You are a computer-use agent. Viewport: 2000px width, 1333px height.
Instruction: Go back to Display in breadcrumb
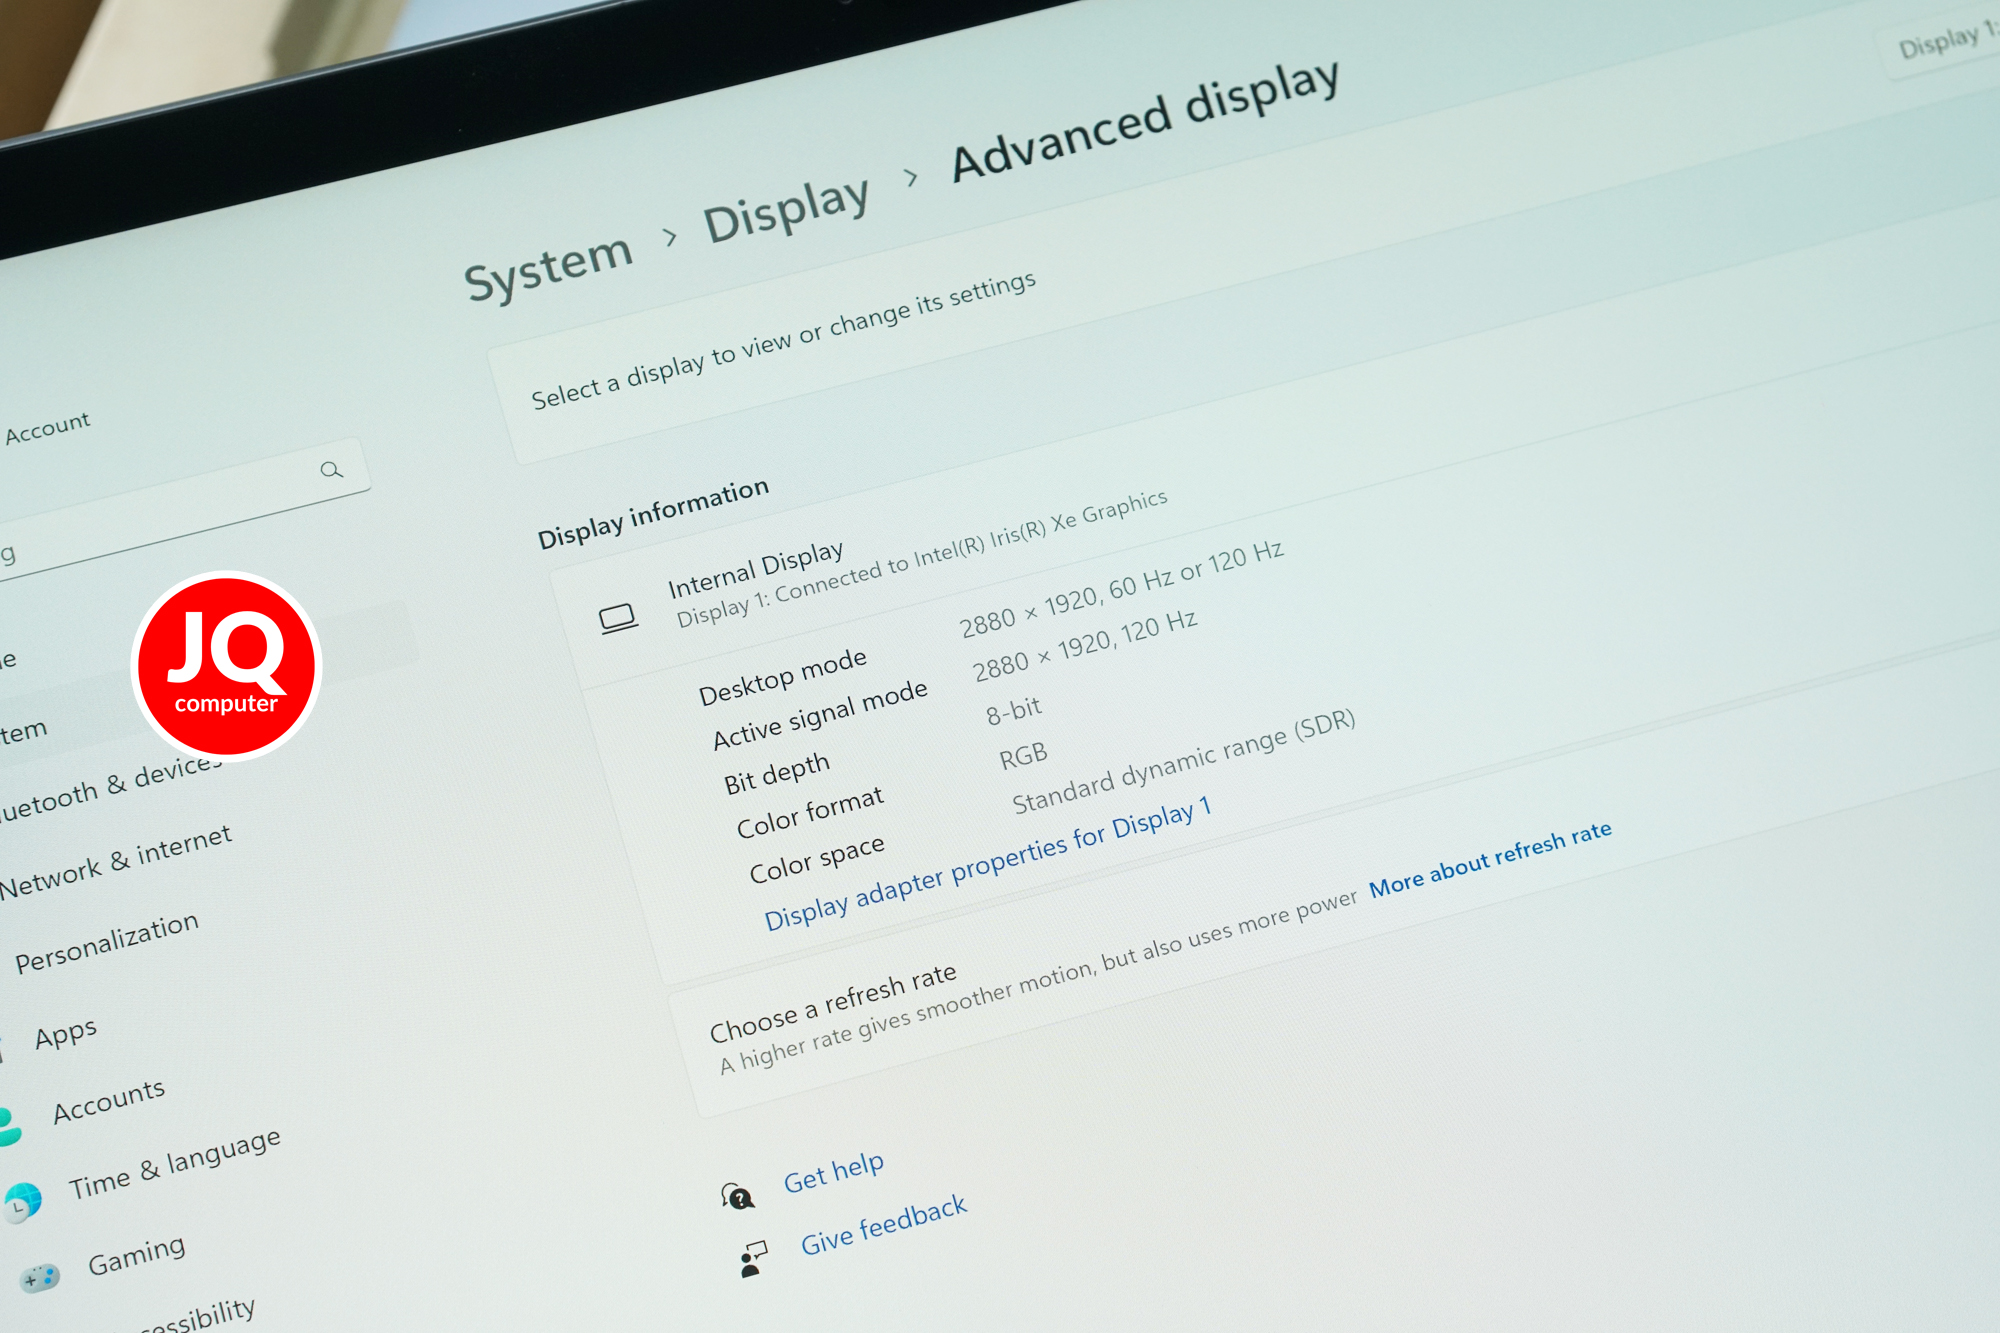(x=786, y=209)
